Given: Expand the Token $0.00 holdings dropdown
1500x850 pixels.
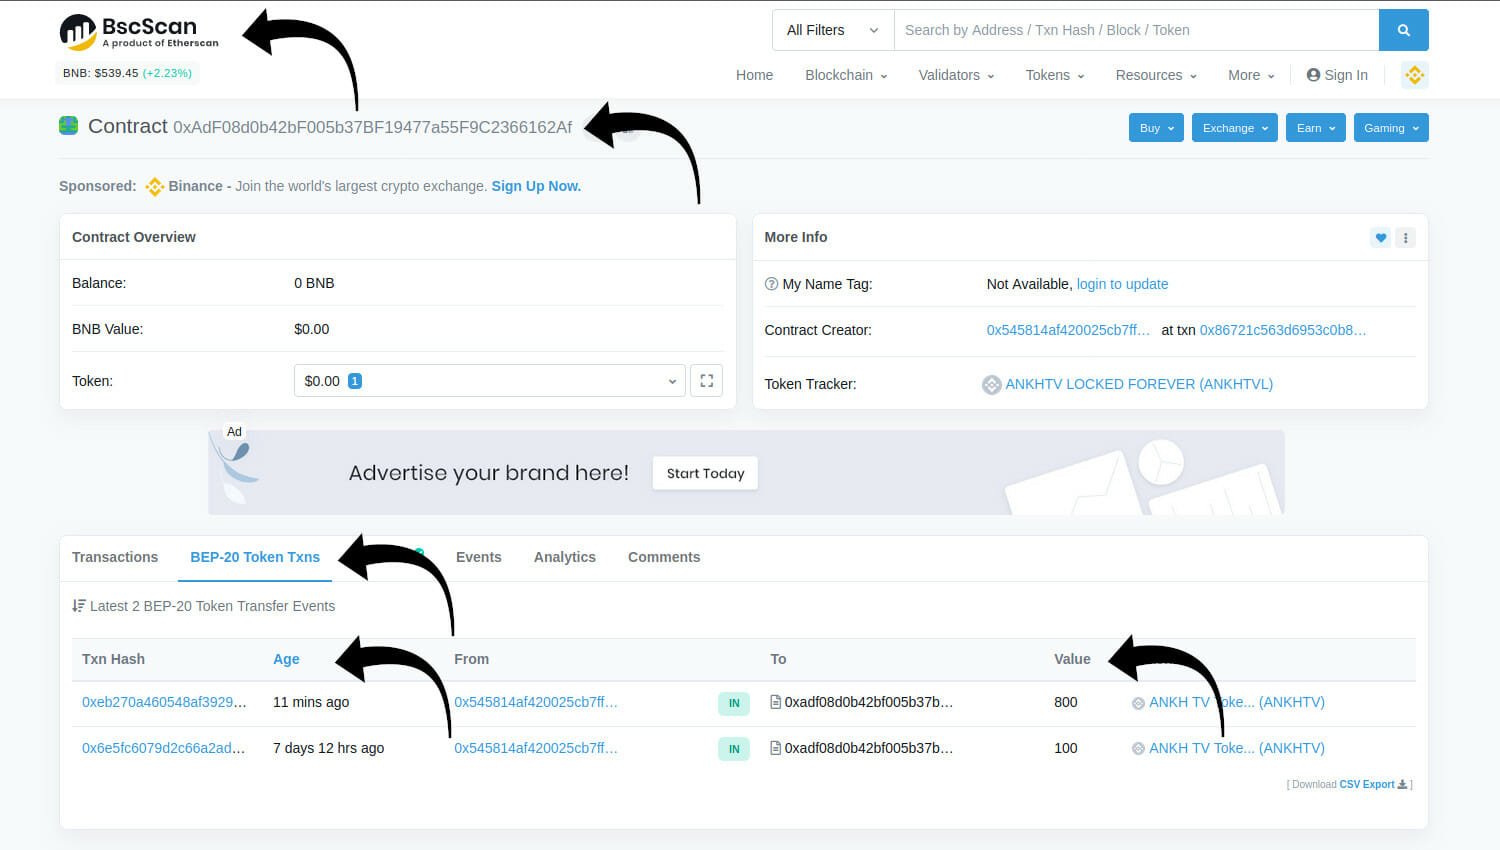Looking at the screenshot, I should 489,381.
